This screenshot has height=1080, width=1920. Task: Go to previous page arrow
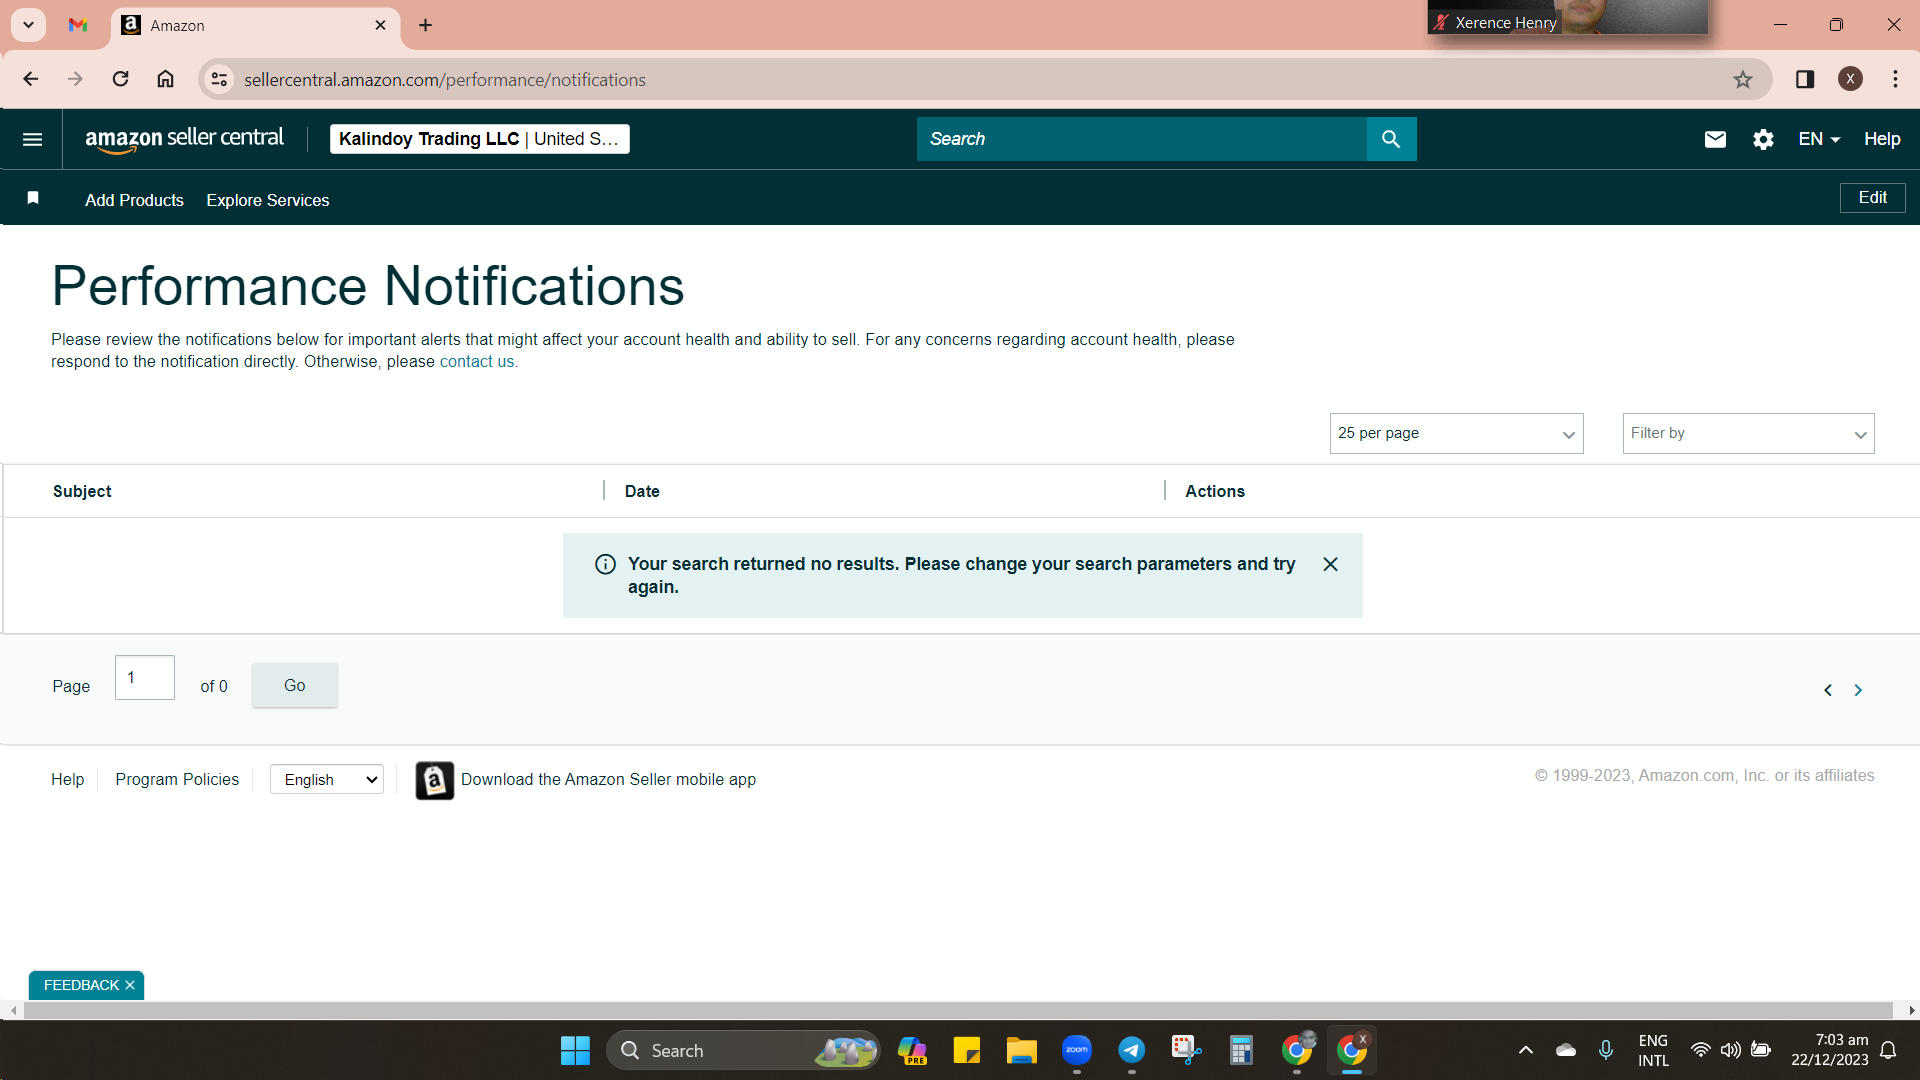point(1828,690)
